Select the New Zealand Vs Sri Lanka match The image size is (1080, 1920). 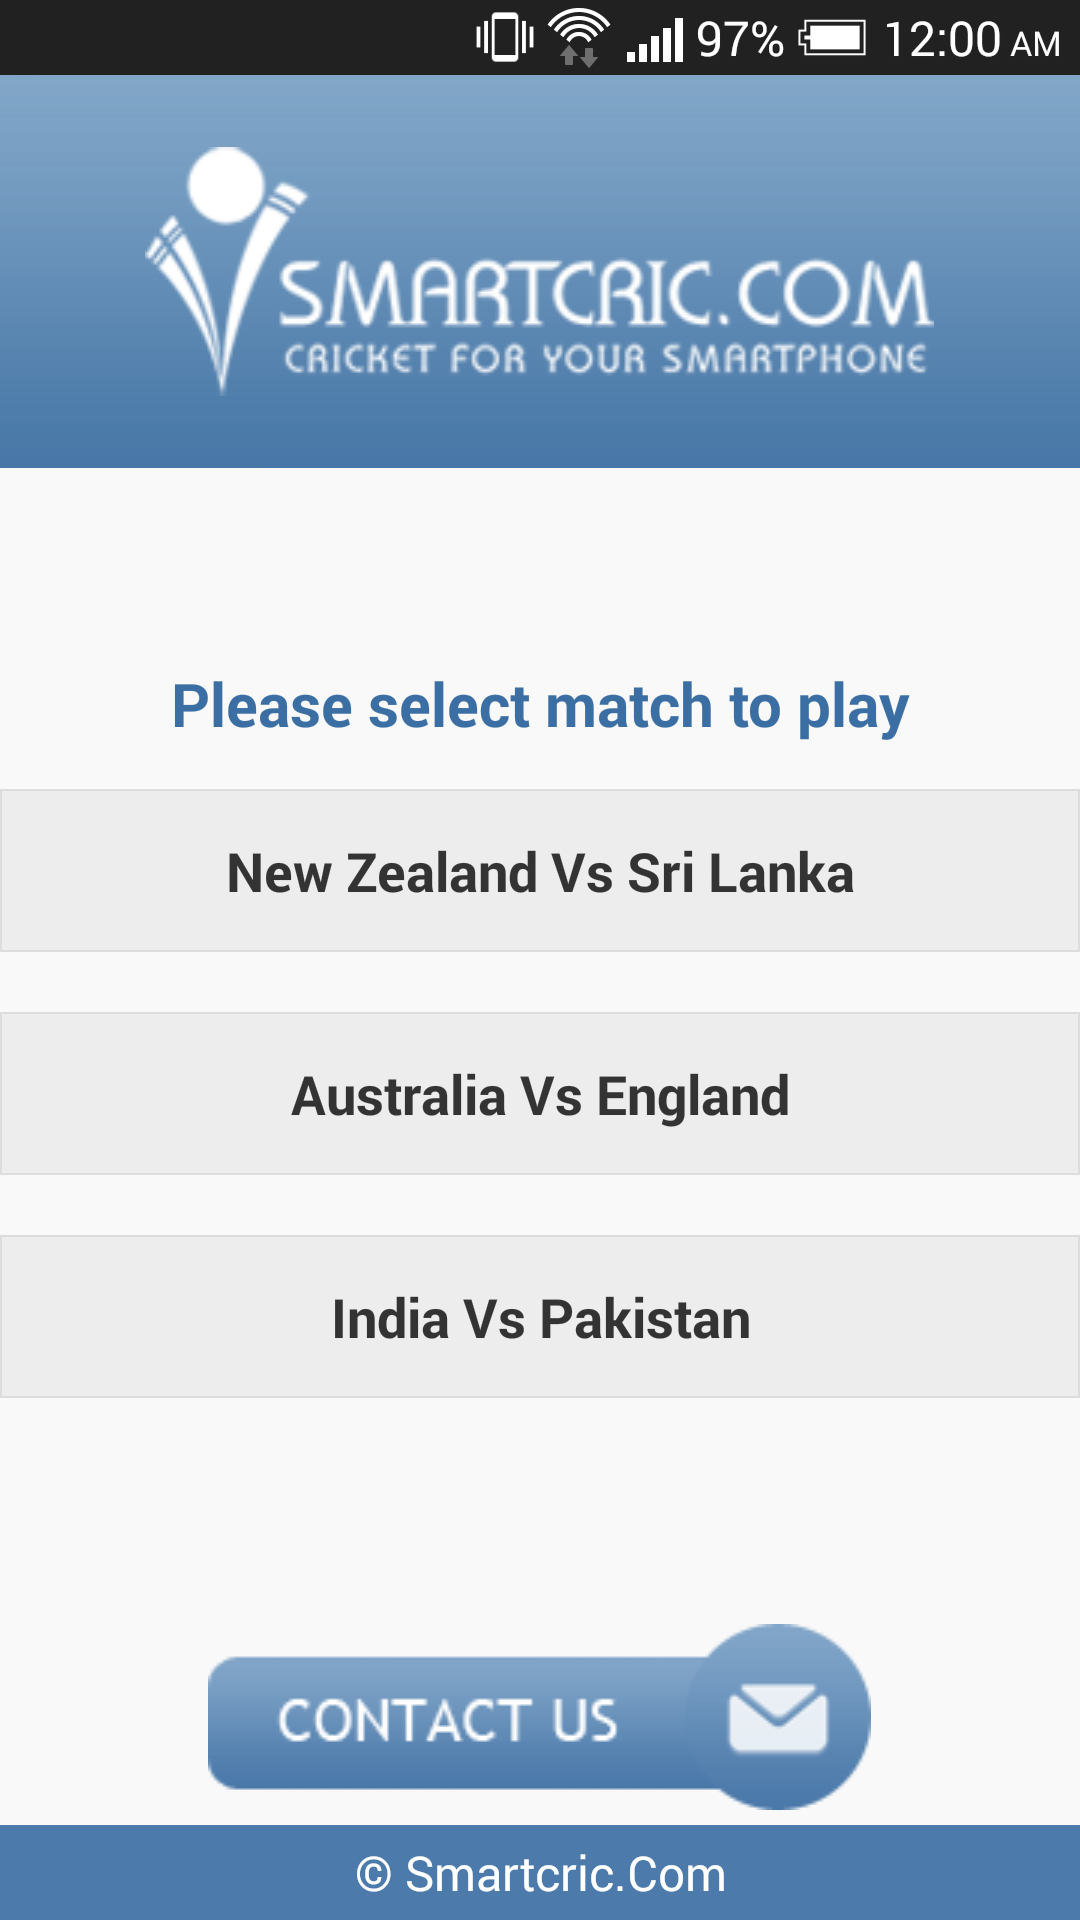click(540, 871)
